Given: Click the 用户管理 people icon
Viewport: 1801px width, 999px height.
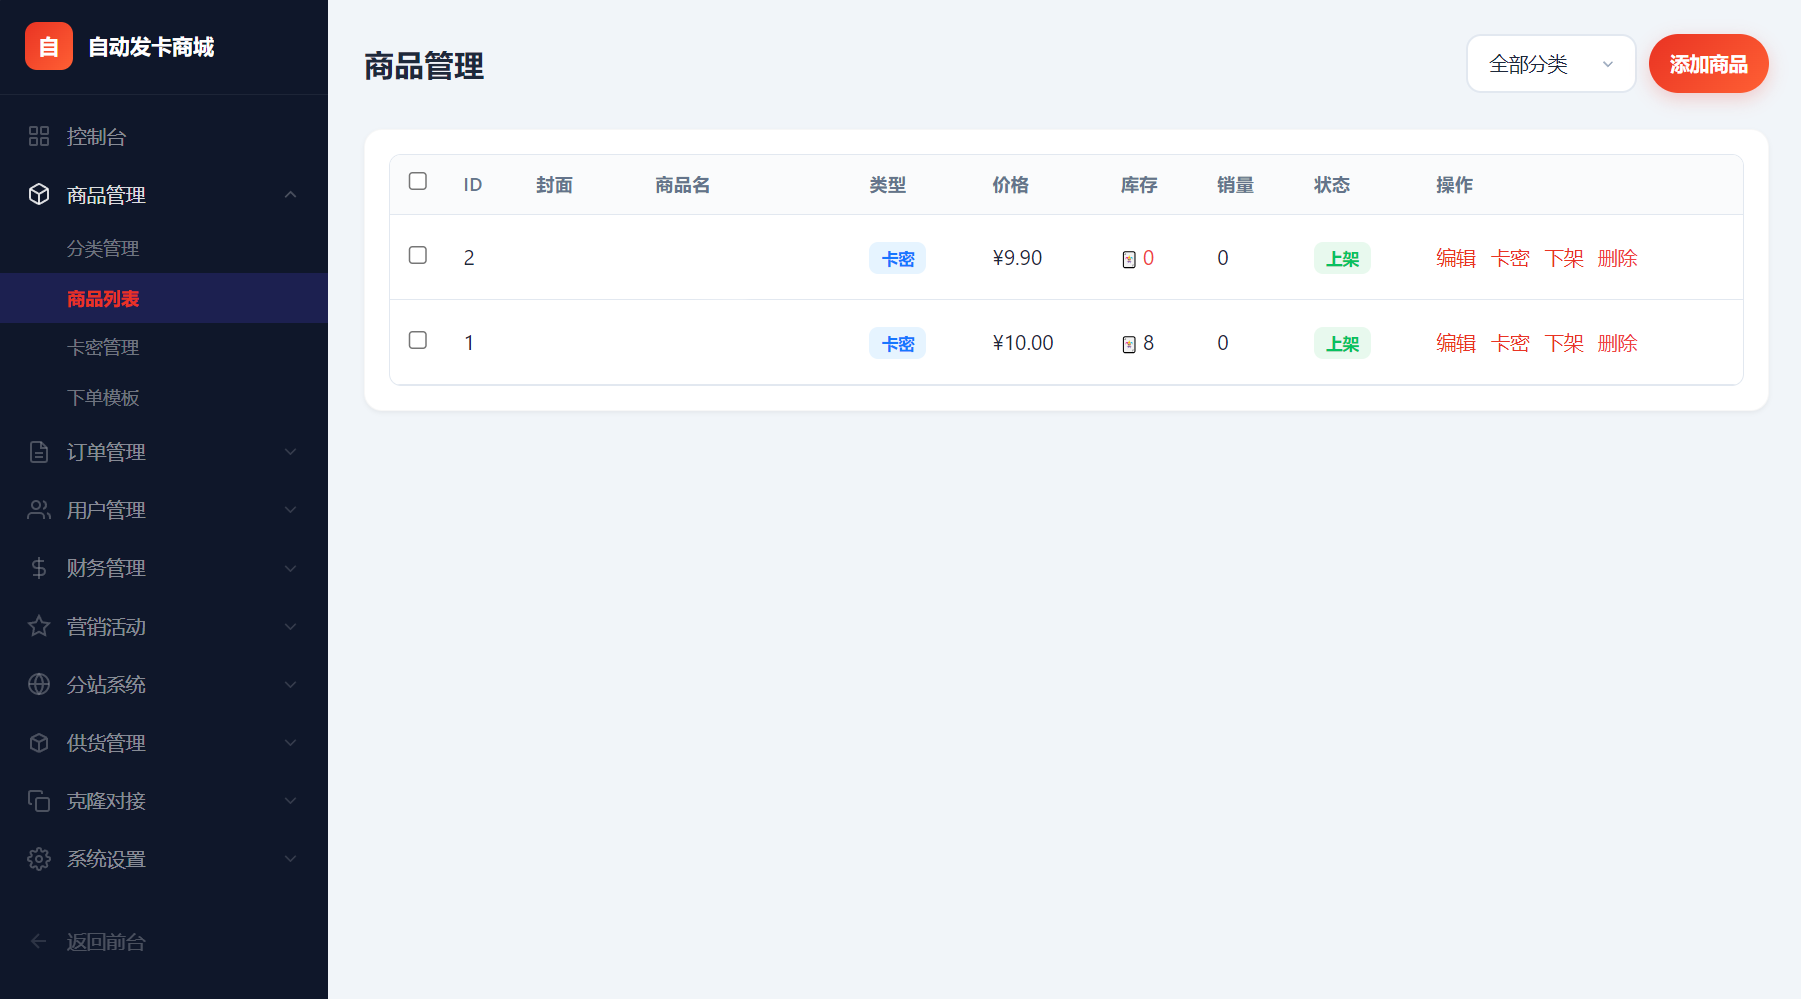Looking at the screenshot, I should pos(39,510).
